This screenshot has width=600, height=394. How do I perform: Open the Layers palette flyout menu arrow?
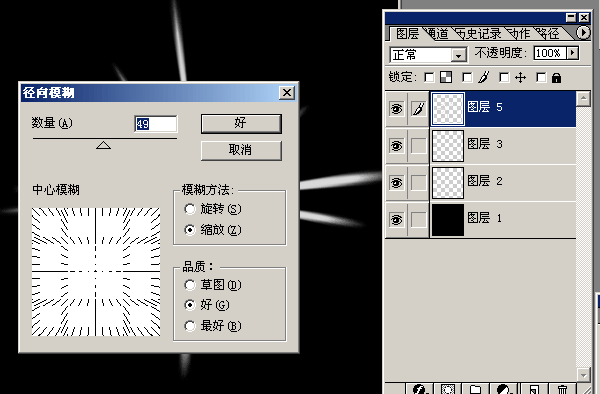coord(583,33)
